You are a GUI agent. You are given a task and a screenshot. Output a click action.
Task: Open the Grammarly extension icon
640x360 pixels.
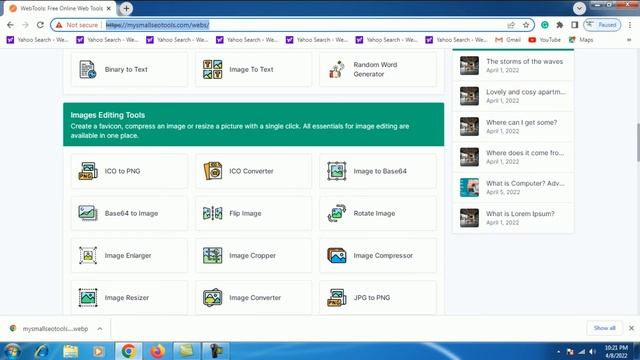[544, 25]
